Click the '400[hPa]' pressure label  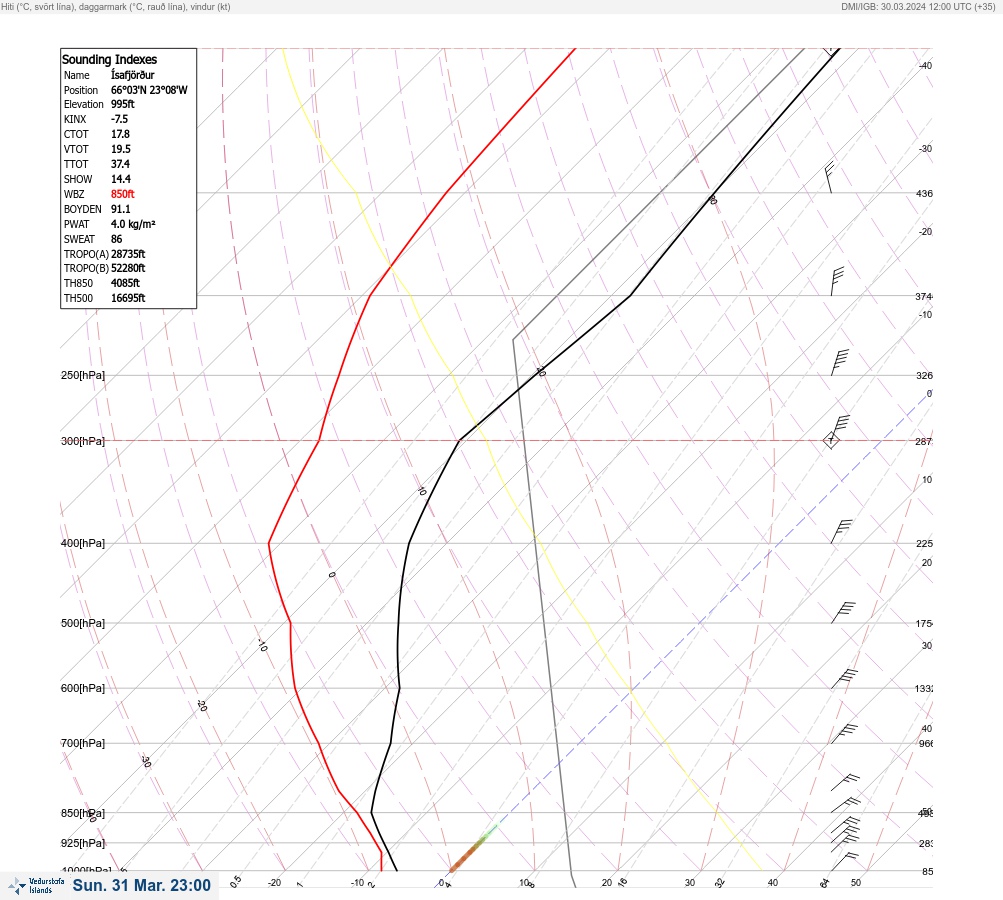83,543
